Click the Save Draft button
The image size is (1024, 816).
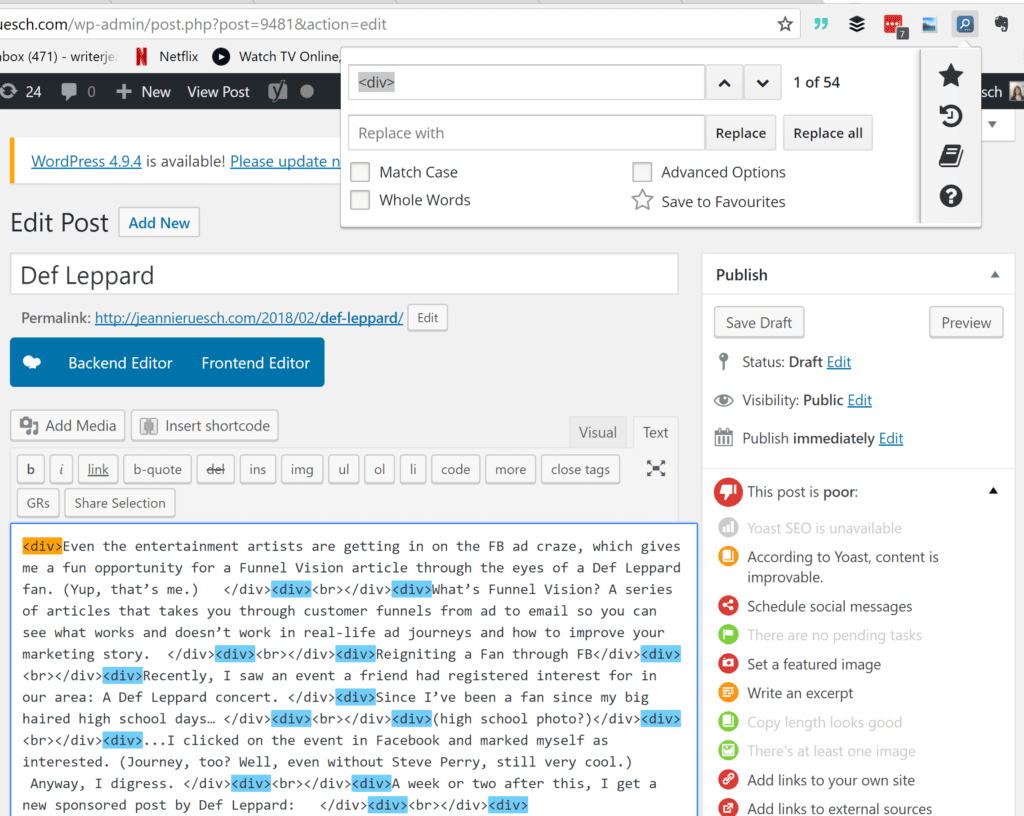point(759,323)
